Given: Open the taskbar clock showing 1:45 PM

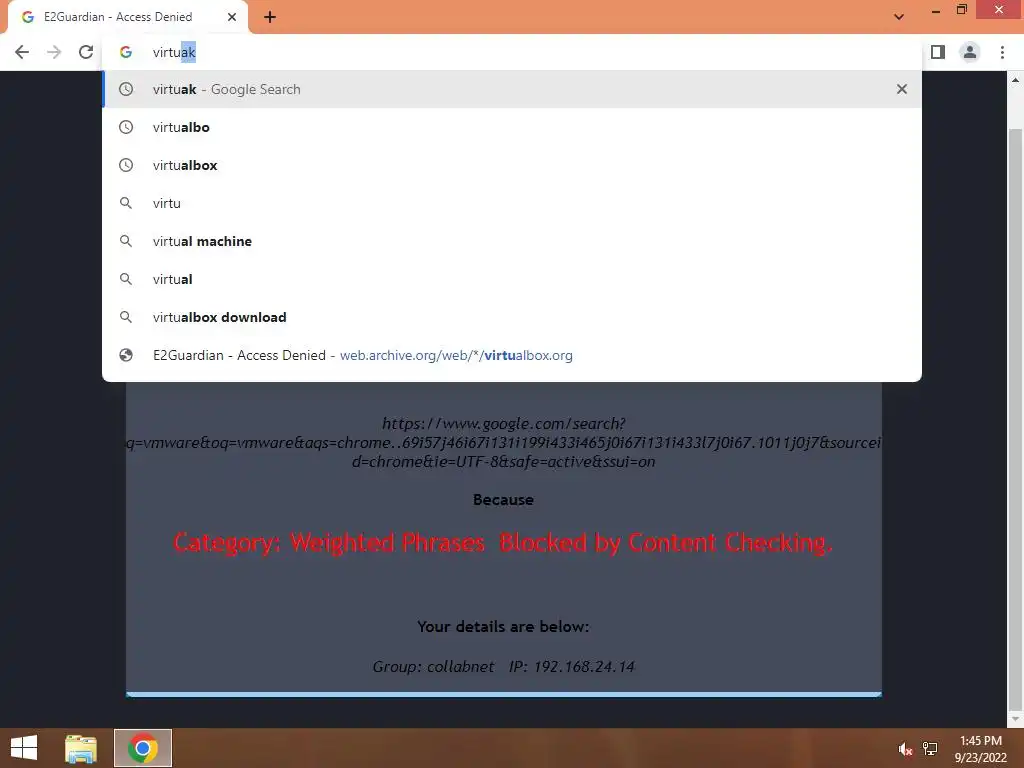Looking at the screenshot, I should tap(980, 748).
